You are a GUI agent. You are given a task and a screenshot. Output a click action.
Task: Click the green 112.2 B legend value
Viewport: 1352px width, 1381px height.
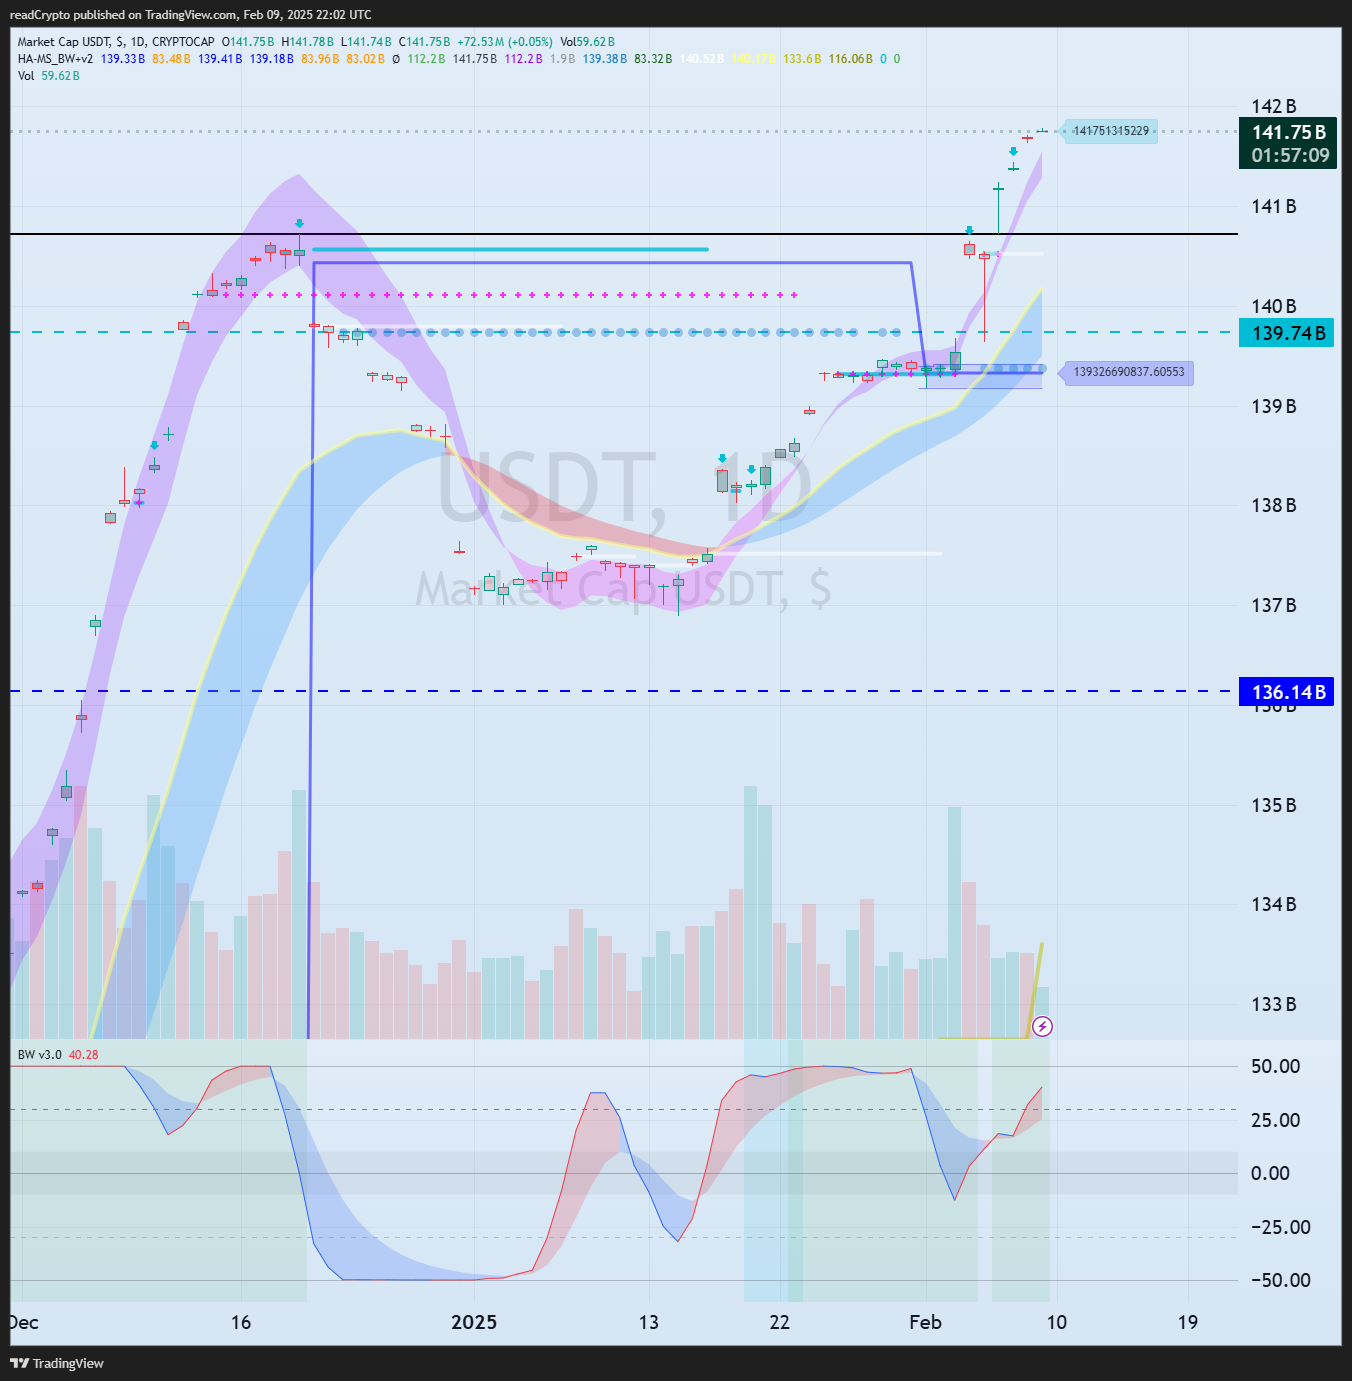pyautogui.click(x=426, y=59)
